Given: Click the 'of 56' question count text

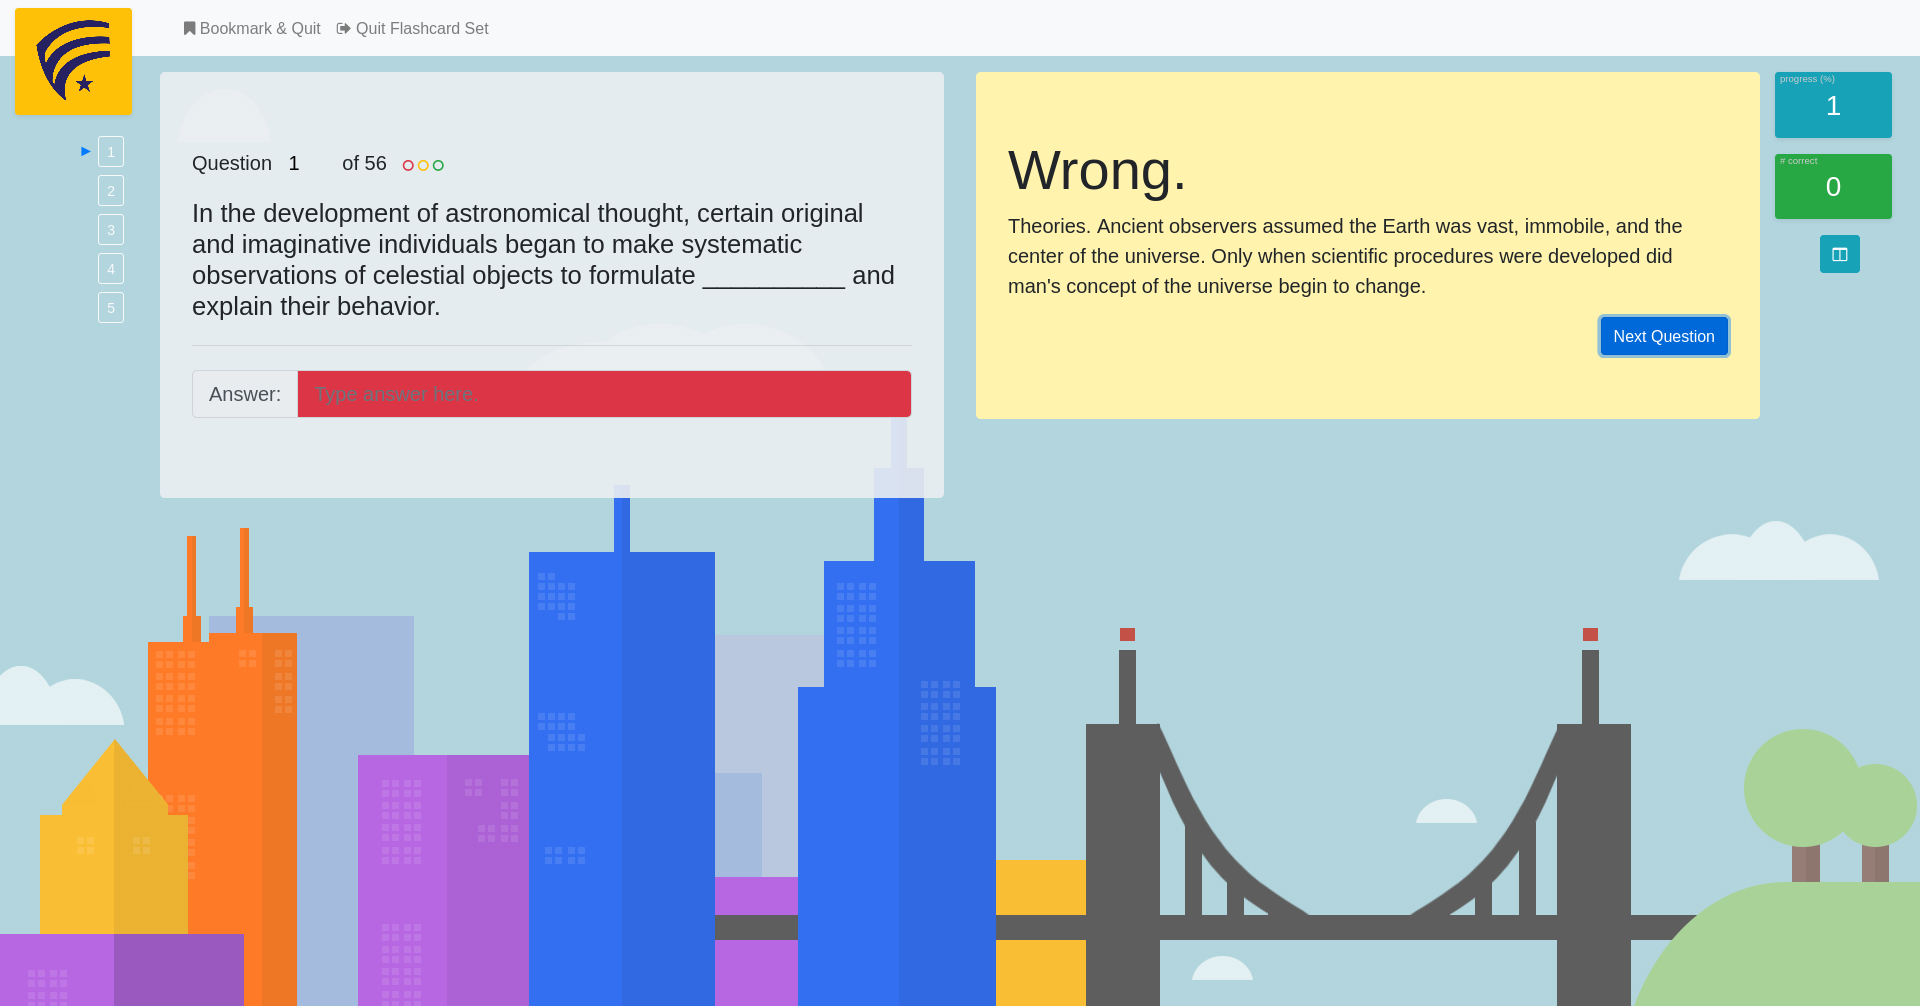Looking at the screenshot, I should (x=364, y=163).
